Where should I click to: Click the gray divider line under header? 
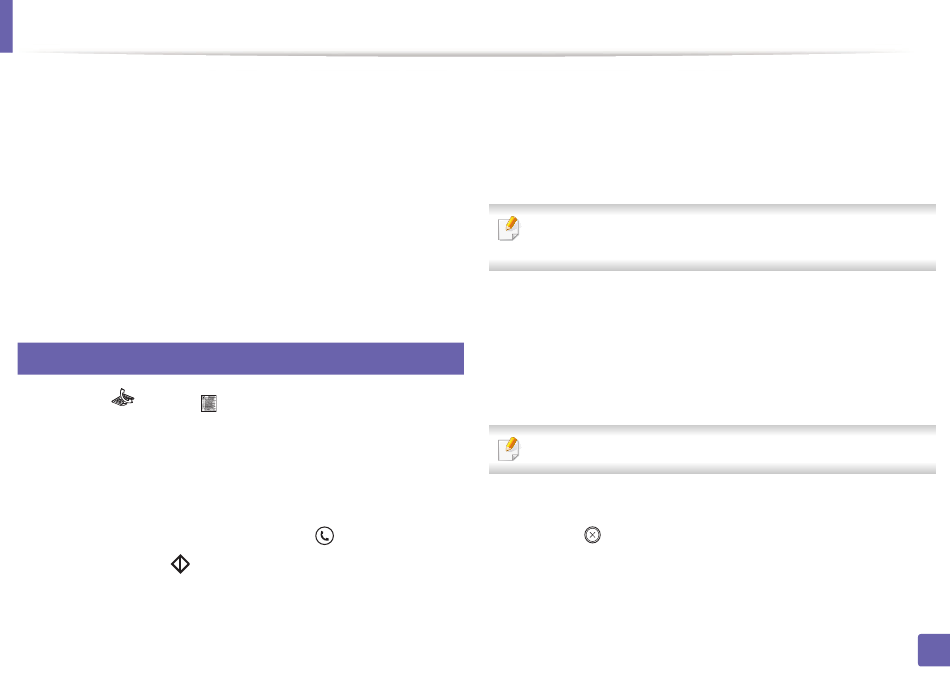(467, 54)
